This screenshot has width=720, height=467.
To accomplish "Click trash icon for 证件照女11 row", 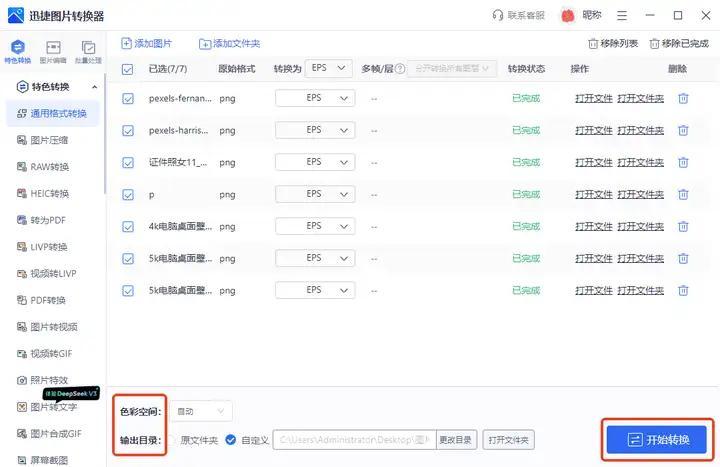I will [x=684, y=162].
